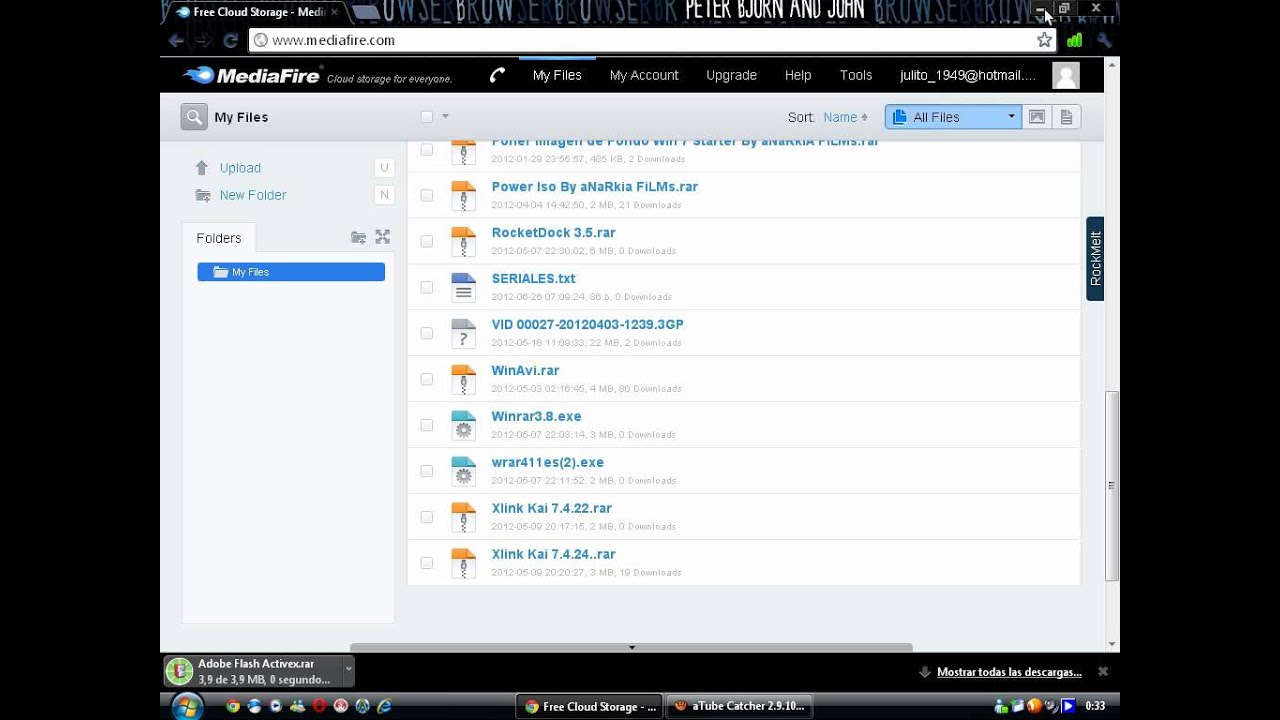Open the All Files filter dropdown
Image resolution: width=1280 pixels, height=720 pixels.
pos(953,117)
